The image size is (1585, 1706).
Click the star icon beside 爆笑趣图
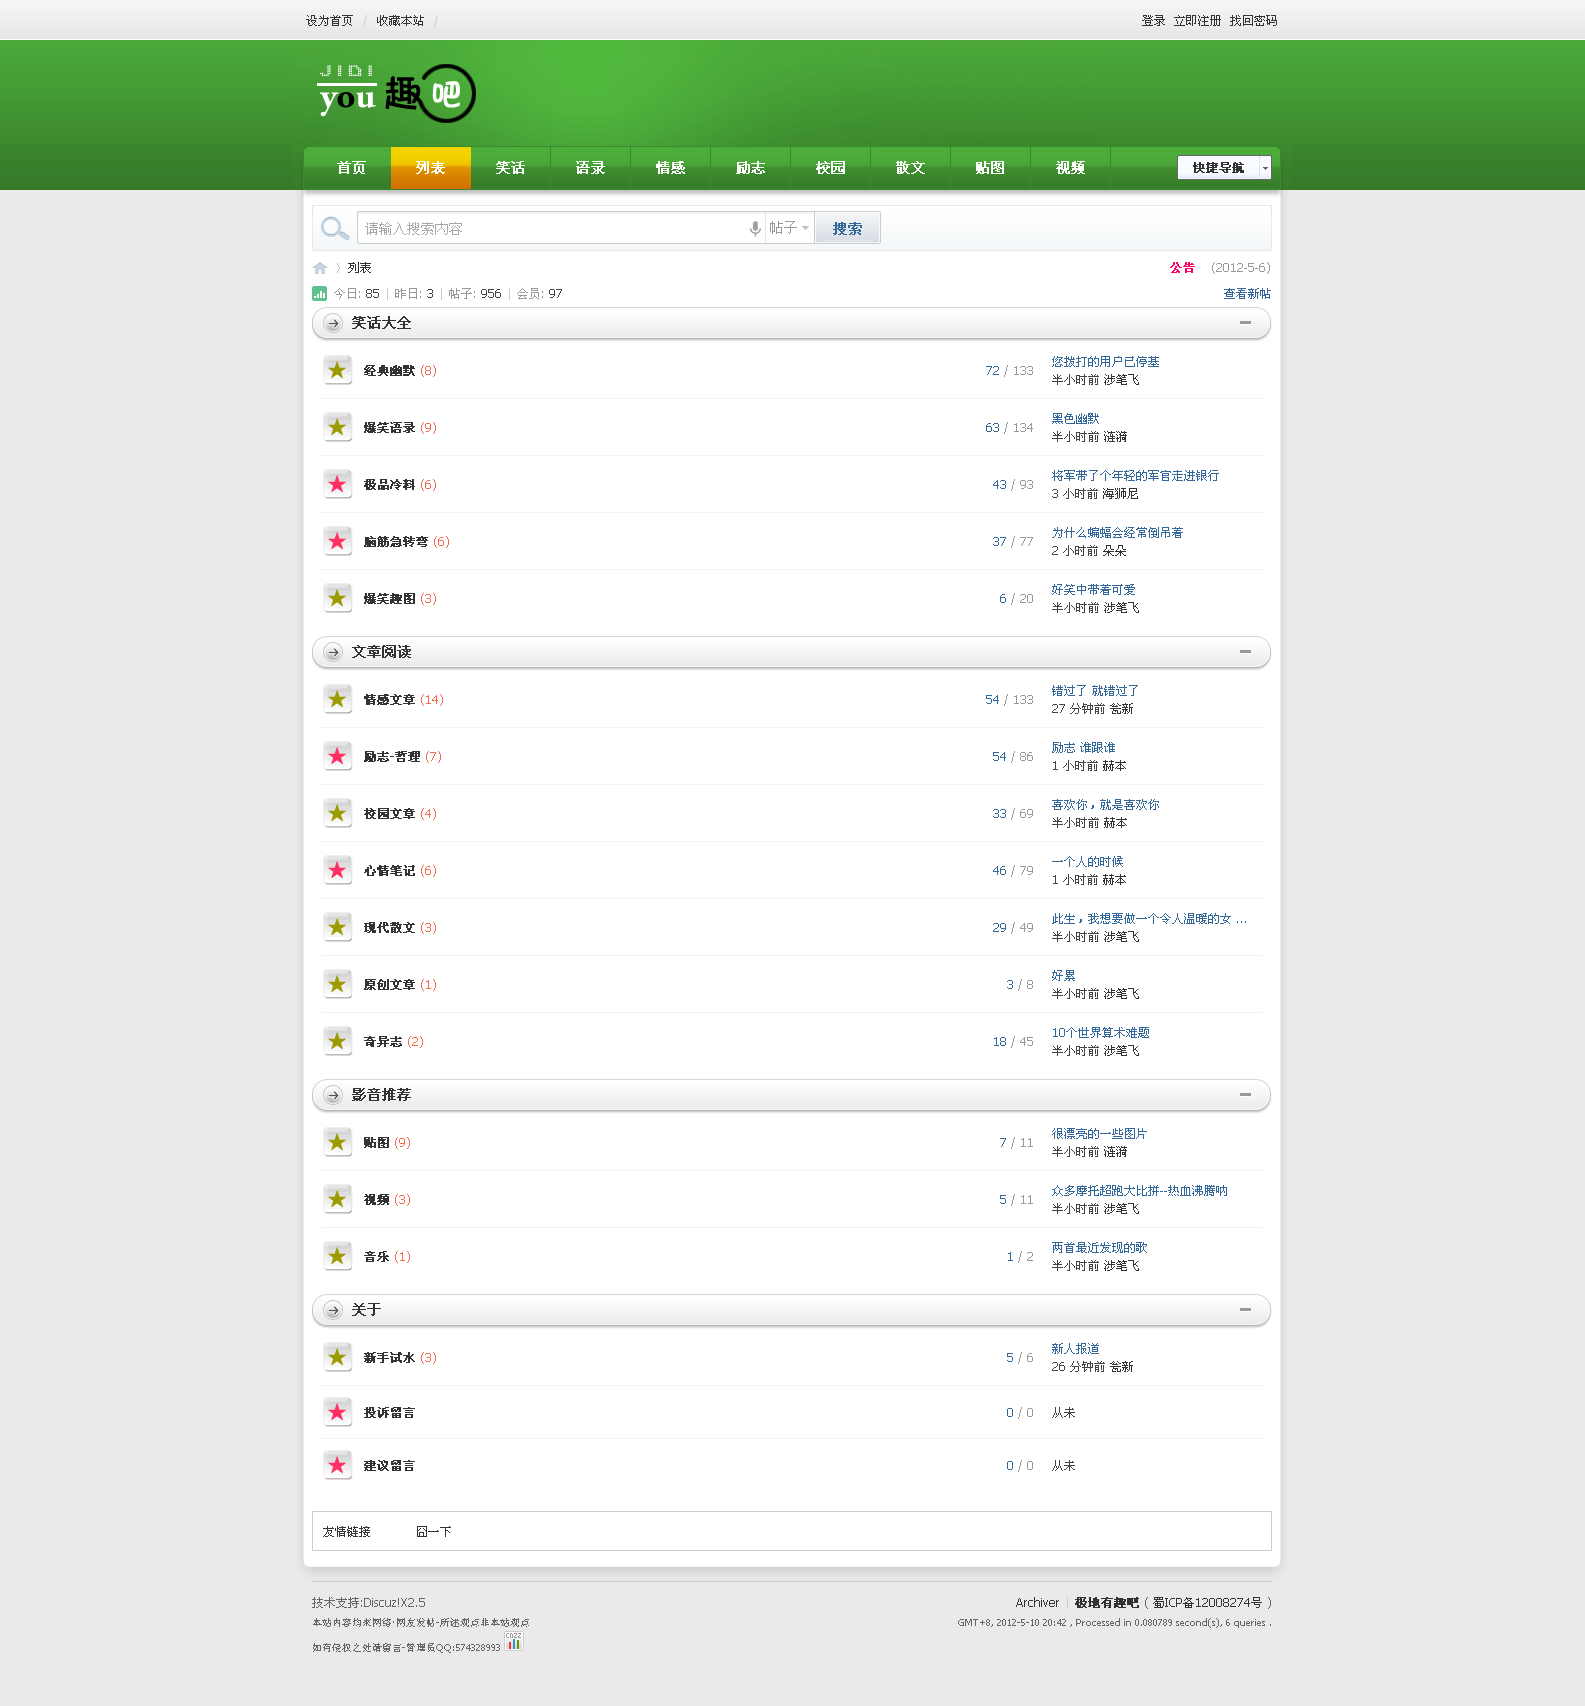tap(337, 598)
